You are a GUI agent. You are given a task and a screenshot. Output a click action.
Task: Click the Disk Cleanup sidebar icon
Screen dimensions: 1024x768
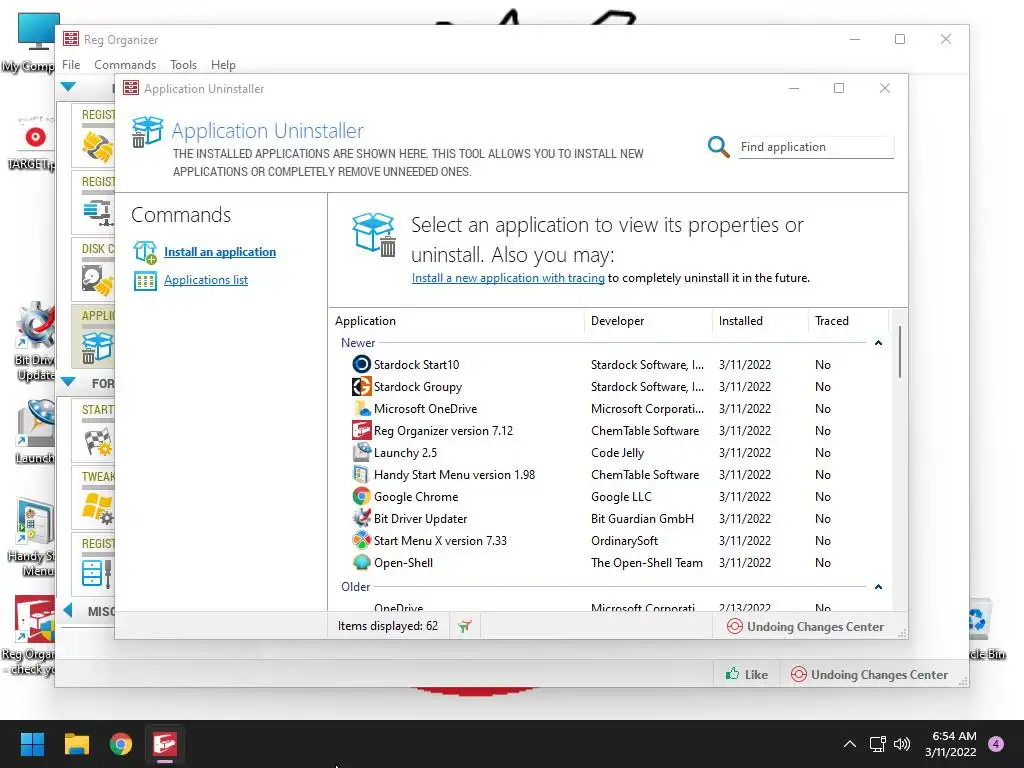coord(97,280)
